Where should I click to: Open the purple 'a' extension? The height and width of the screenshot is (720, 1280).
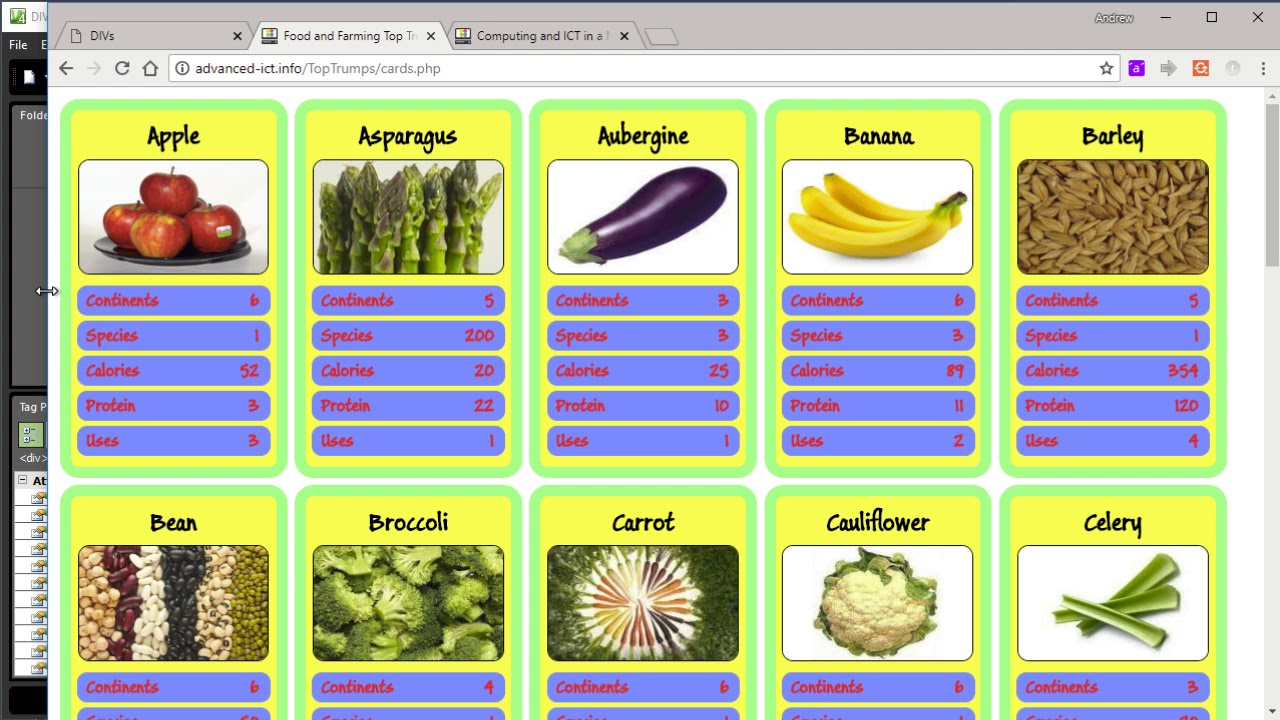coord(1136,68)
